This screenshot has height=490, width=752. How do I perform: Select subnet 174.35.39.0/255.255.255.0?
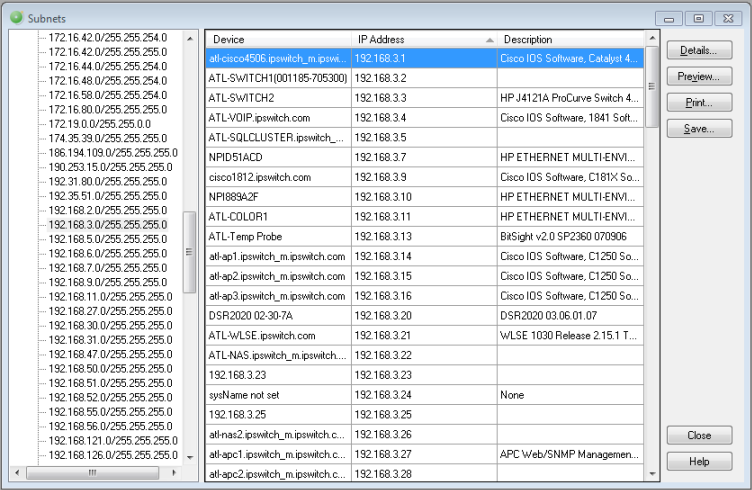107,138
